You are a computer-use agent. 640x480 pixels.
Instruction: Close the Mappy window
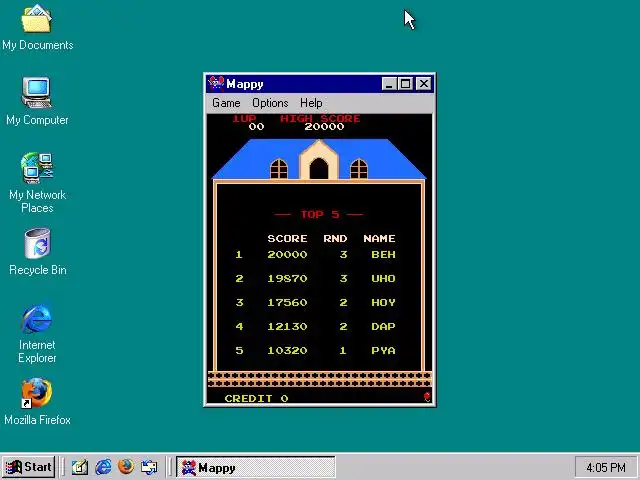coord(424,84)
